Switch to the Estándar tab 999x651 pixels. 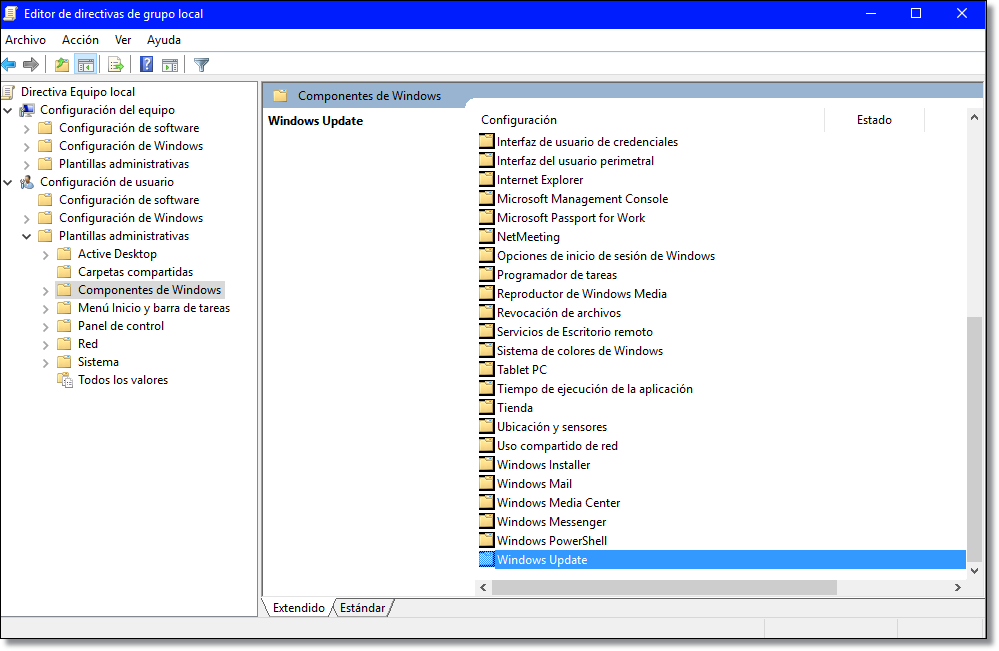pos(363,608)
